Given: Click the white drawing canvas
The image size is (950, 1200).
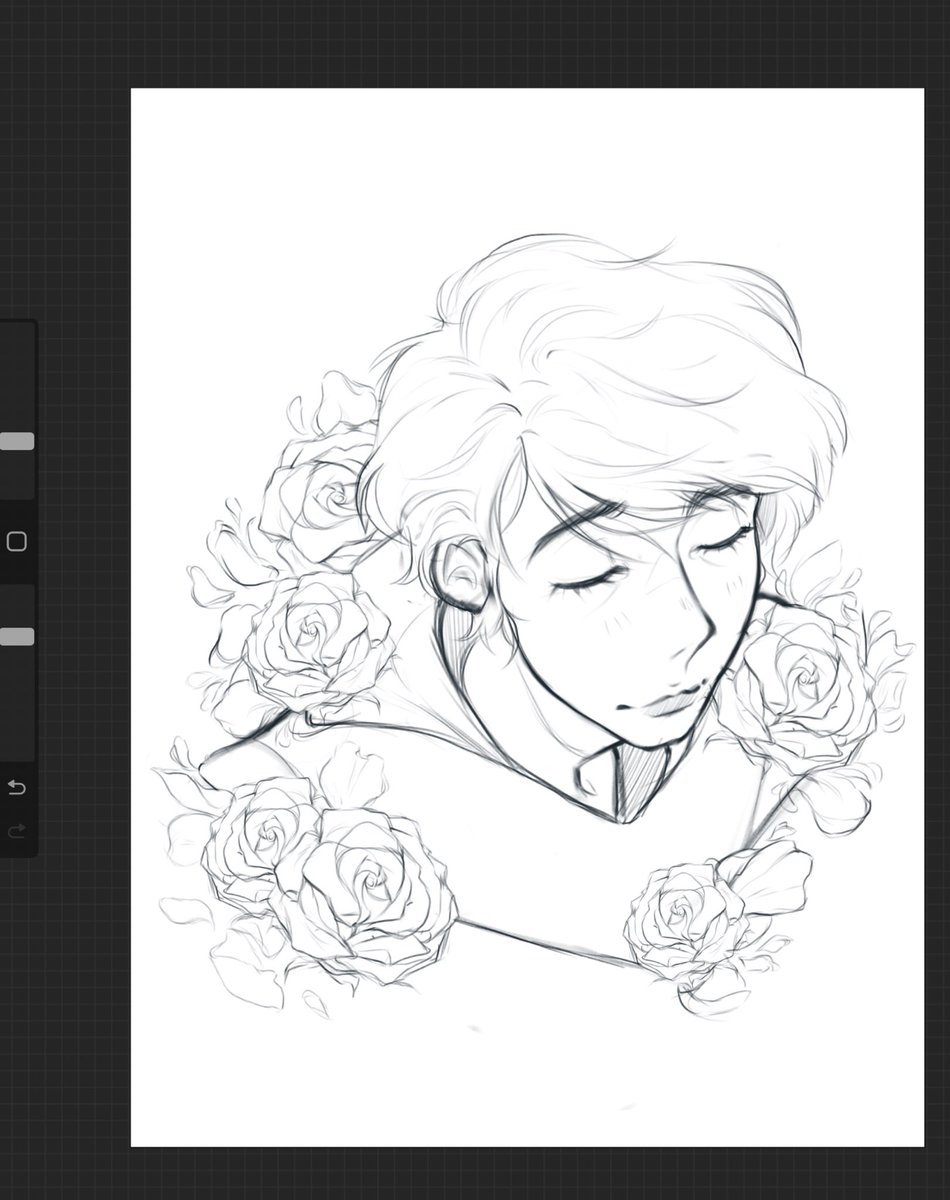Looking at the screenshot, I should [x=527, y=617].
